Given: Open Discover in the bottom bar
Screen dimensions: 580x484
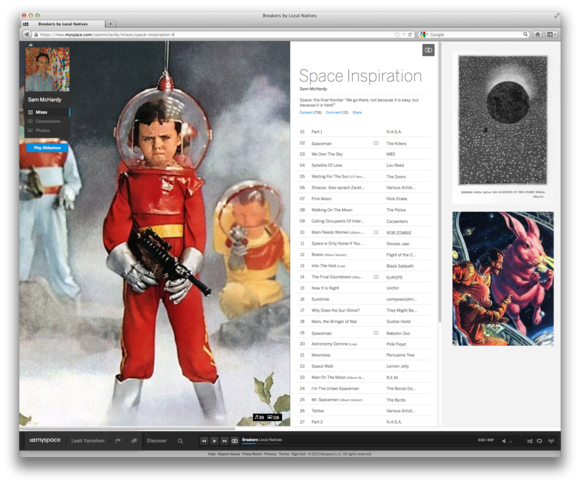Looking at the screenshot, I should pos(156,441).
